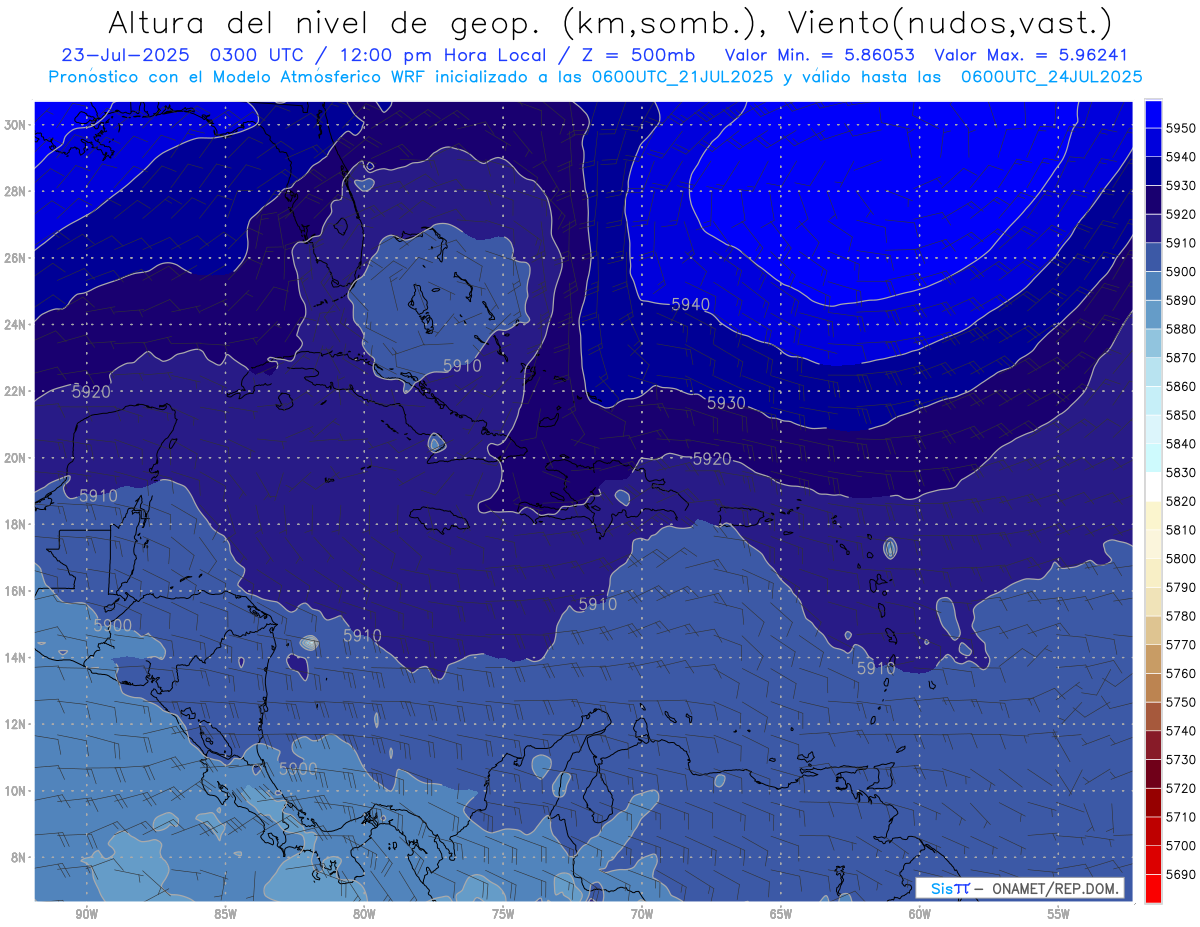Click legend color band between 5820 and 5830
The width and height of the screenshot is (1200, 927).
[1153, 487]
